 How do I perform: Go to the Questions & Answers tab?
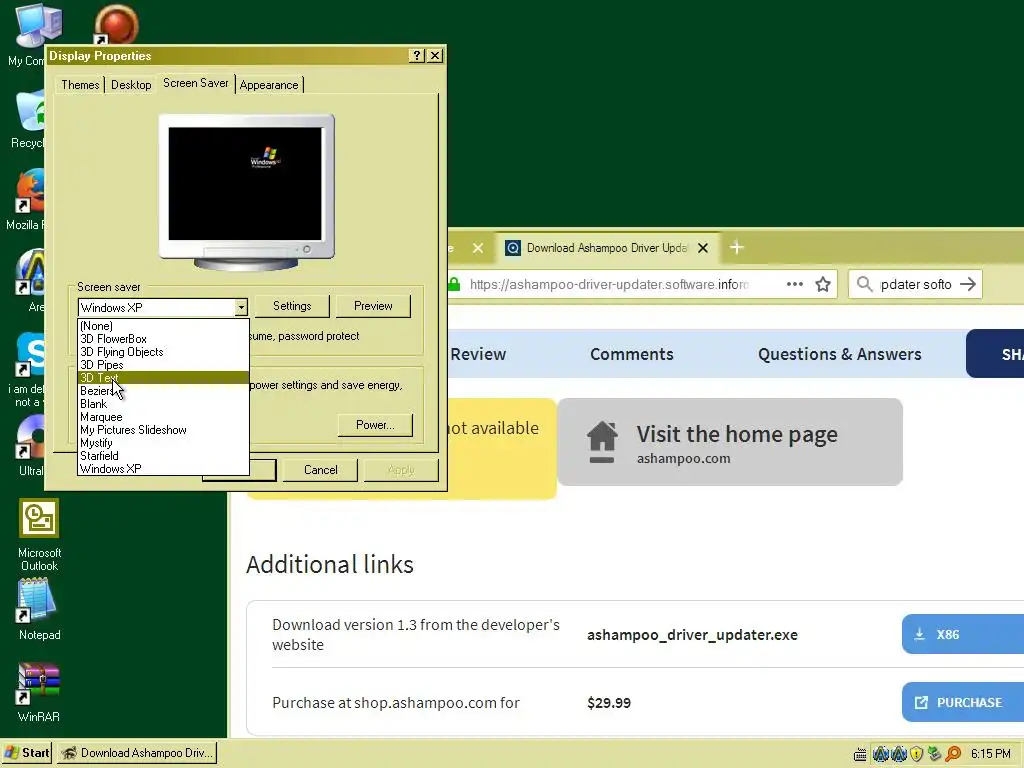click(839, 354)
